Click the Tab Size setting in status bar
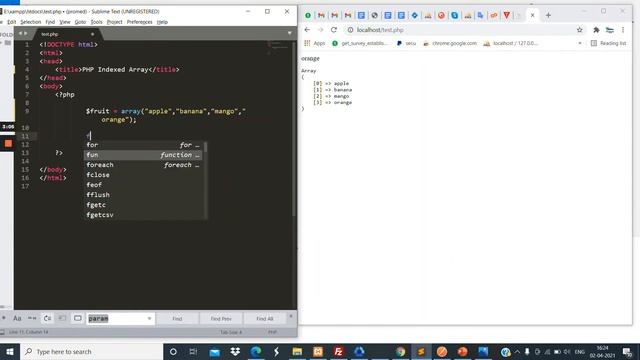 pyautogui.click(x=231, y=332)
